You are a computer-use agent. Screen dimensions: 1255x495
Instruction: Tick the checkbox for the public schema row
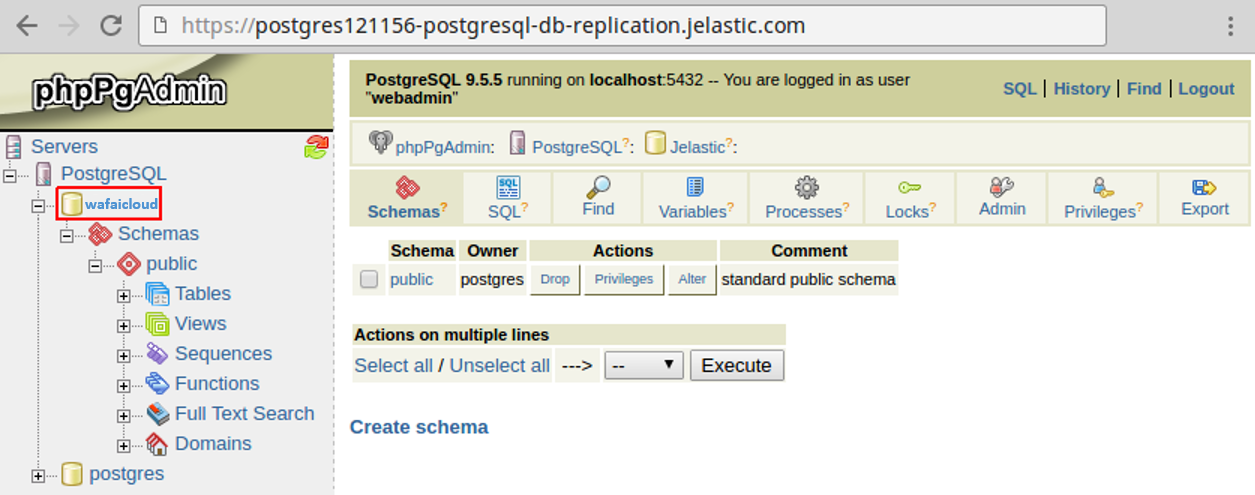click(369, 280)
